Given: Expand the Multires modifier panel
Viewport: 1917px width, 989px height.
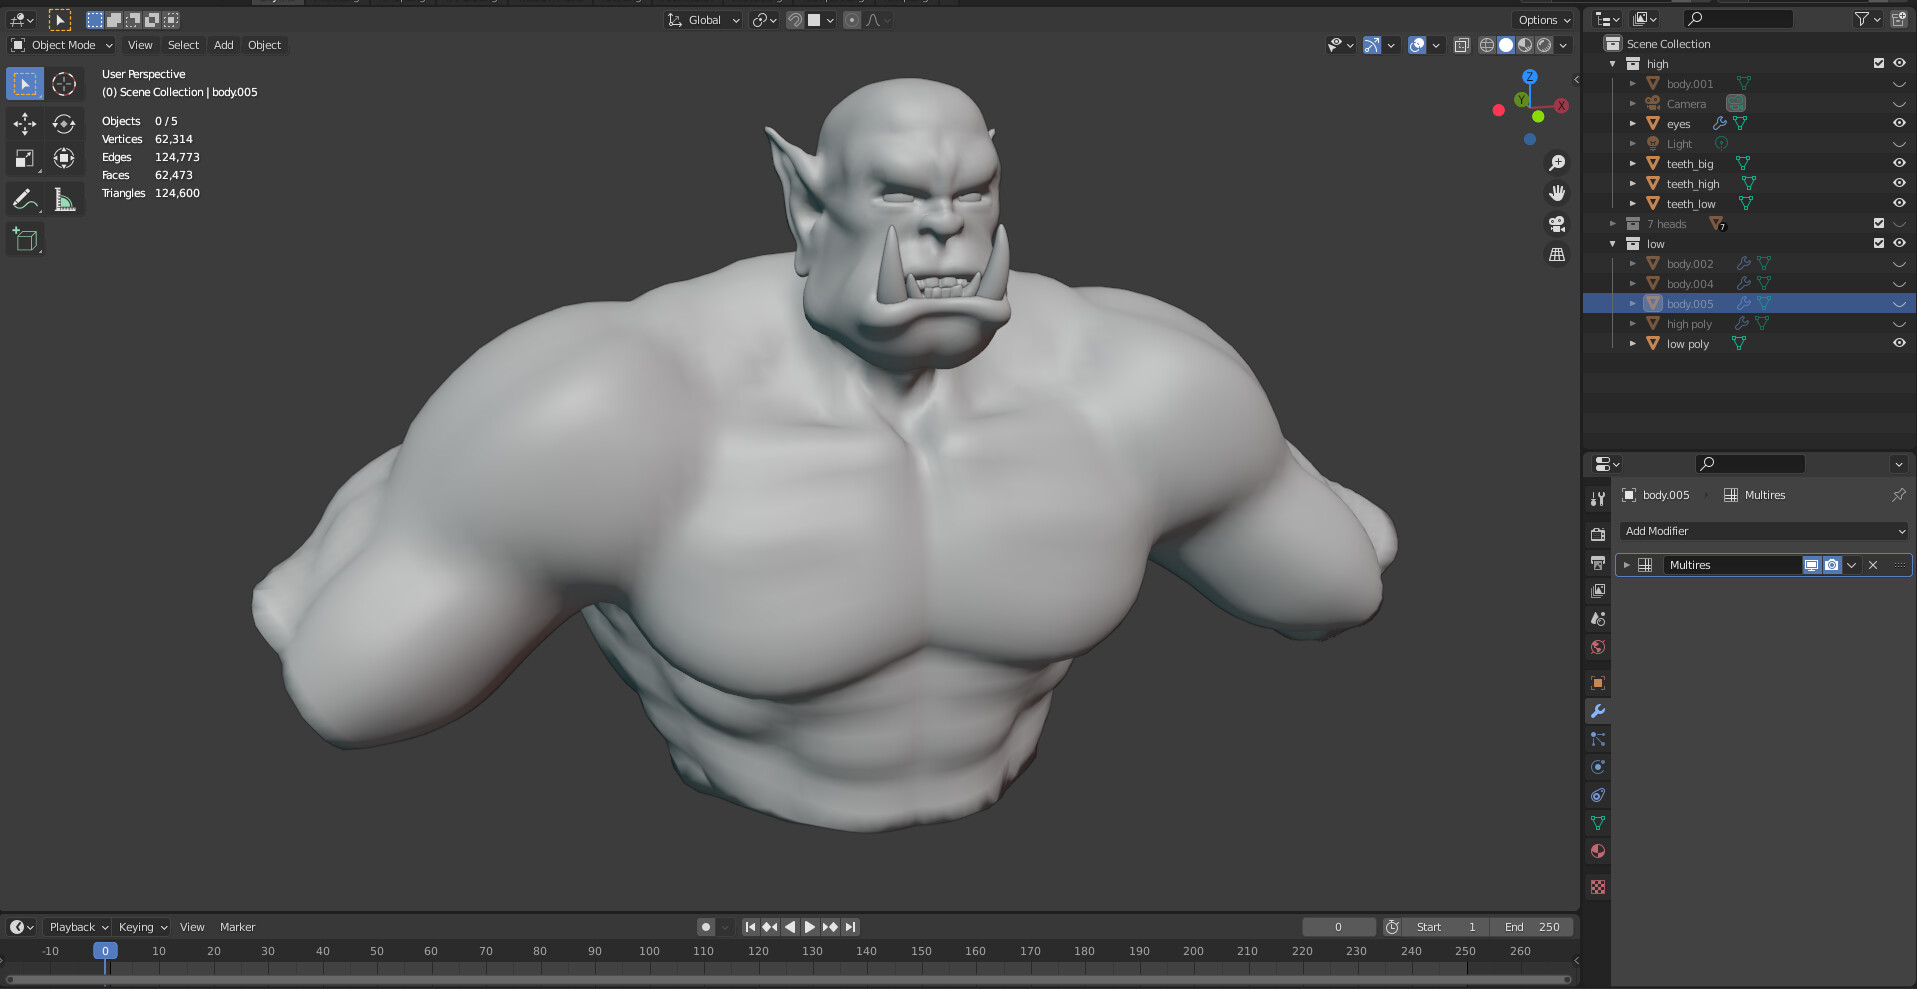Looking at the screenshot, I should point(1627,565).
